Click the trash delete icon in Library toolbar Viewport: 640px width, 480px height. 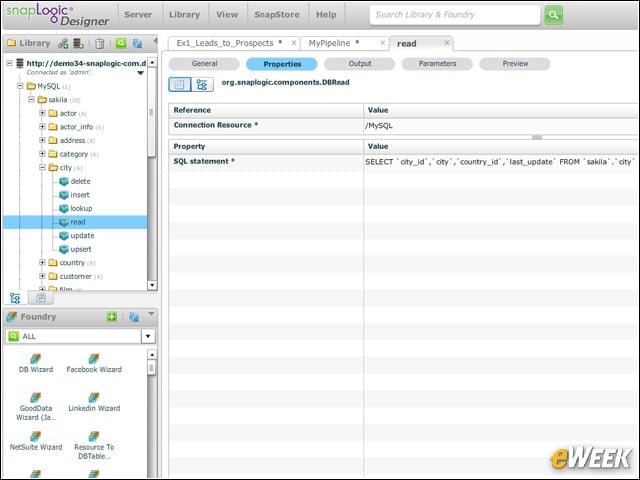coord(100,43)
